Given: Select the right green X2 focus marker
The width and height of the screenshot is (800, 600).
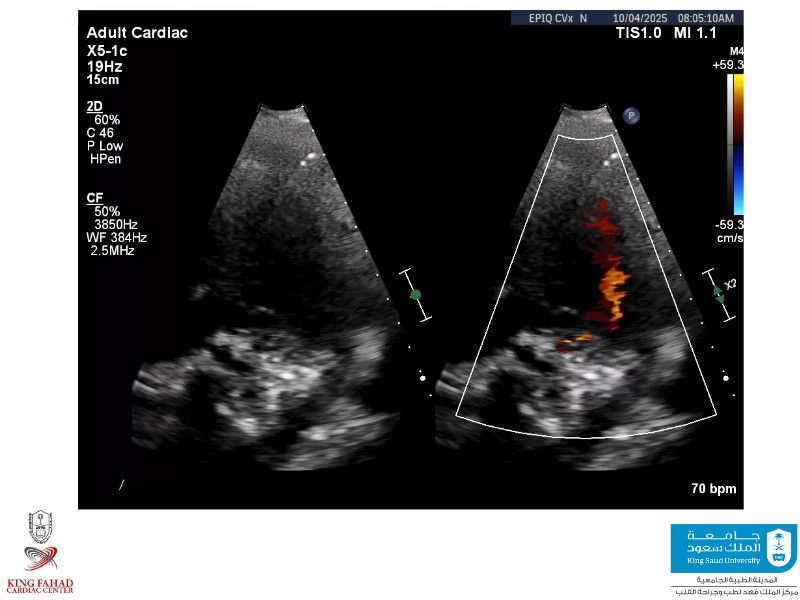Looking at the screenshot, I should click(718, 294).
